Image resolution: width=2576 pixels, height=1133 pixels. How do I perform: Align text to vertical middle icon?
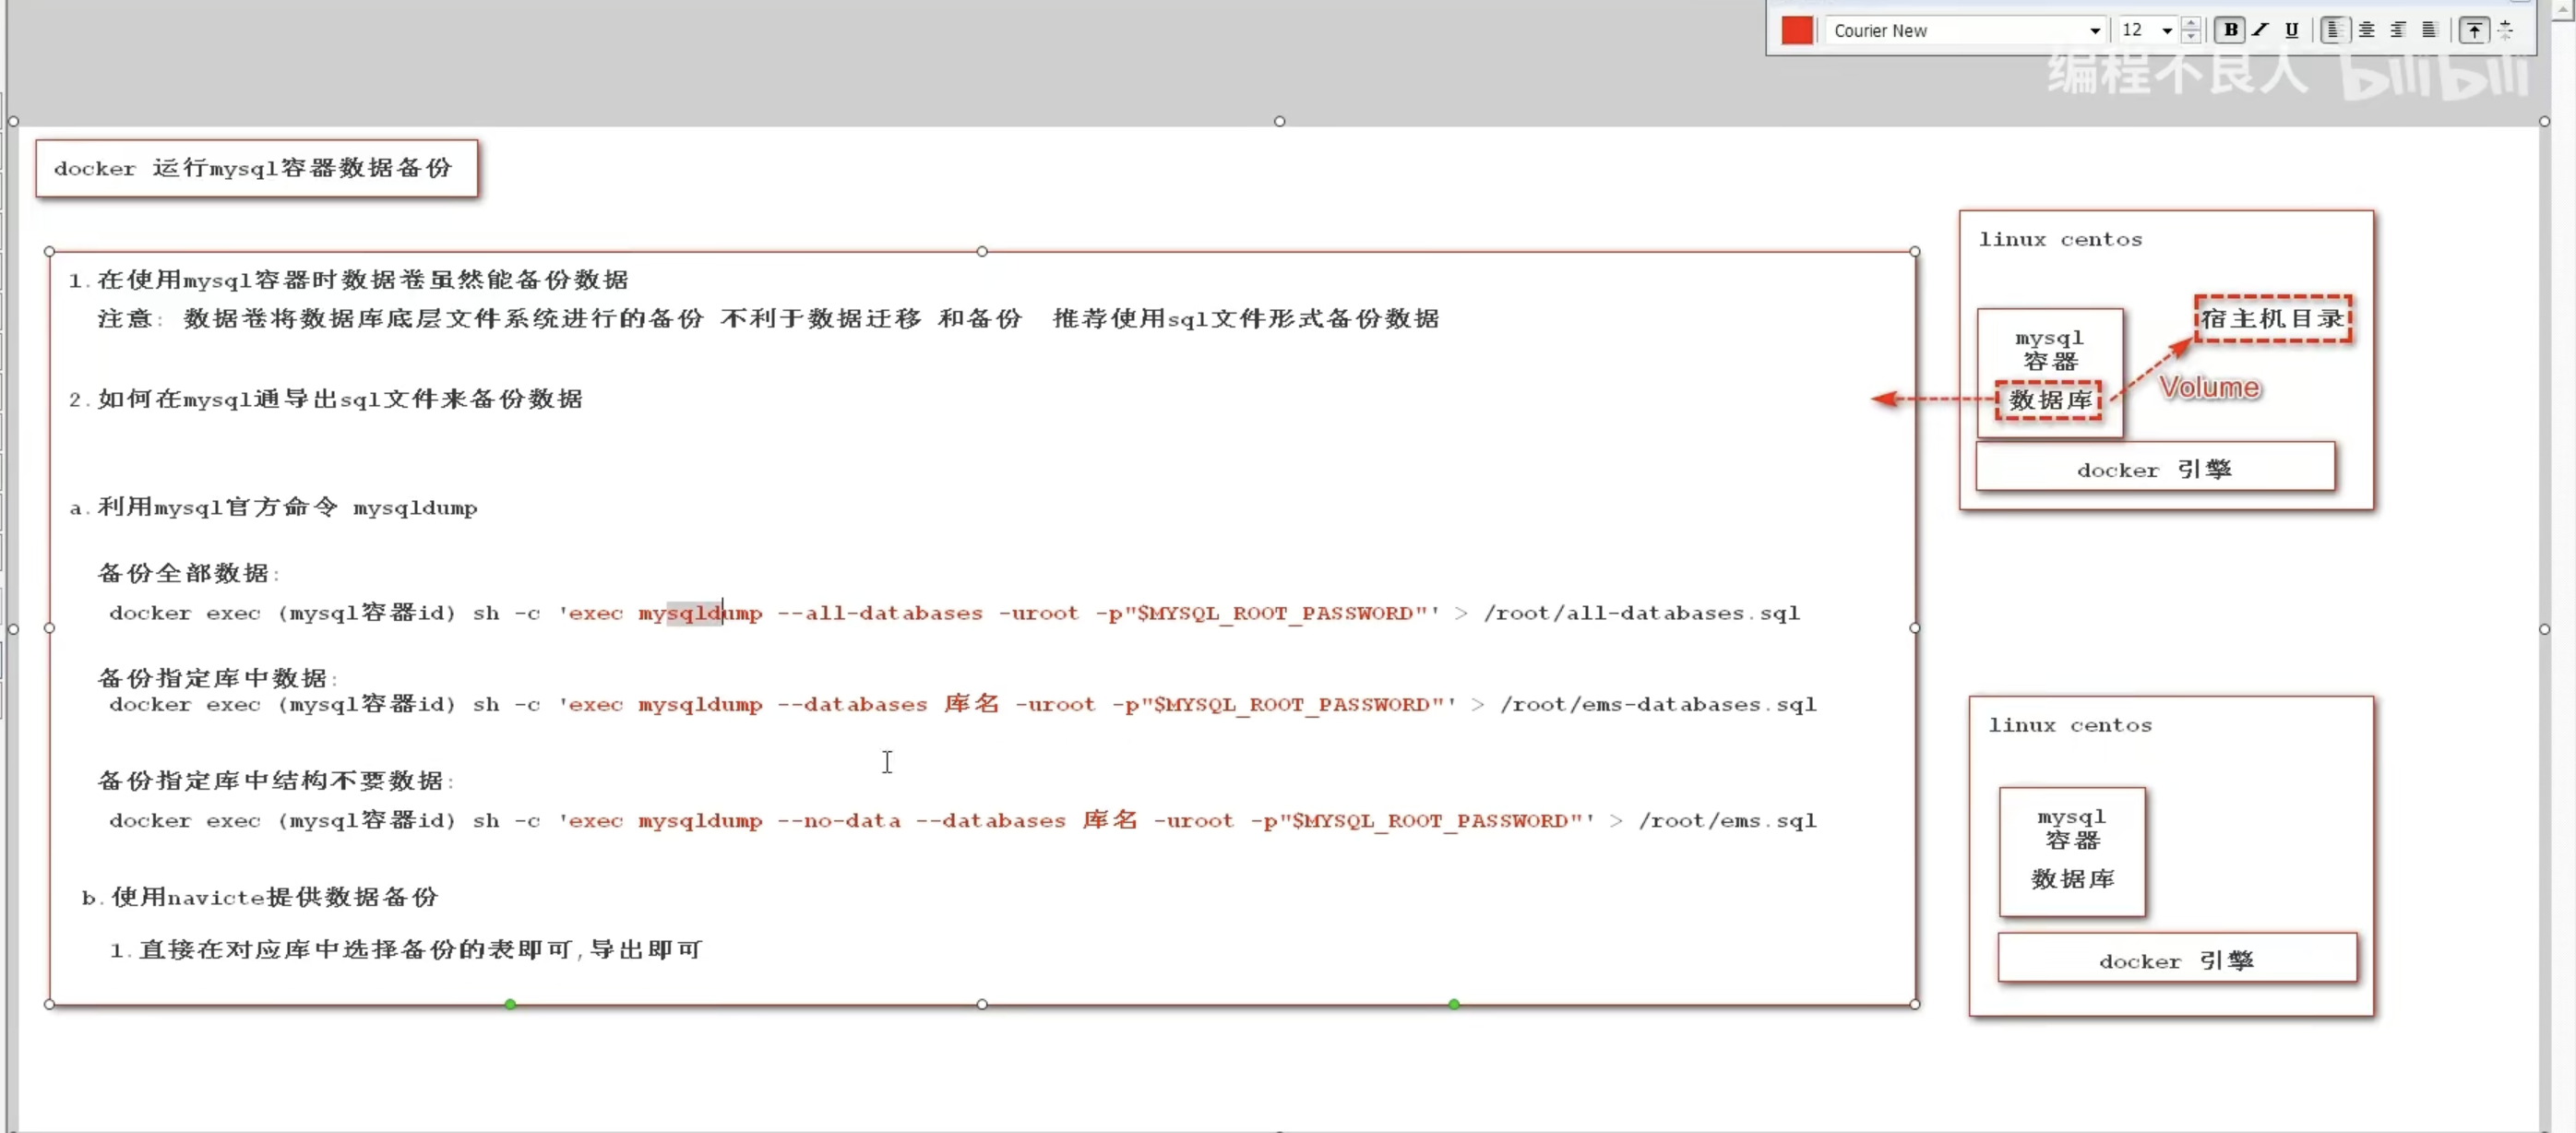2506,30
